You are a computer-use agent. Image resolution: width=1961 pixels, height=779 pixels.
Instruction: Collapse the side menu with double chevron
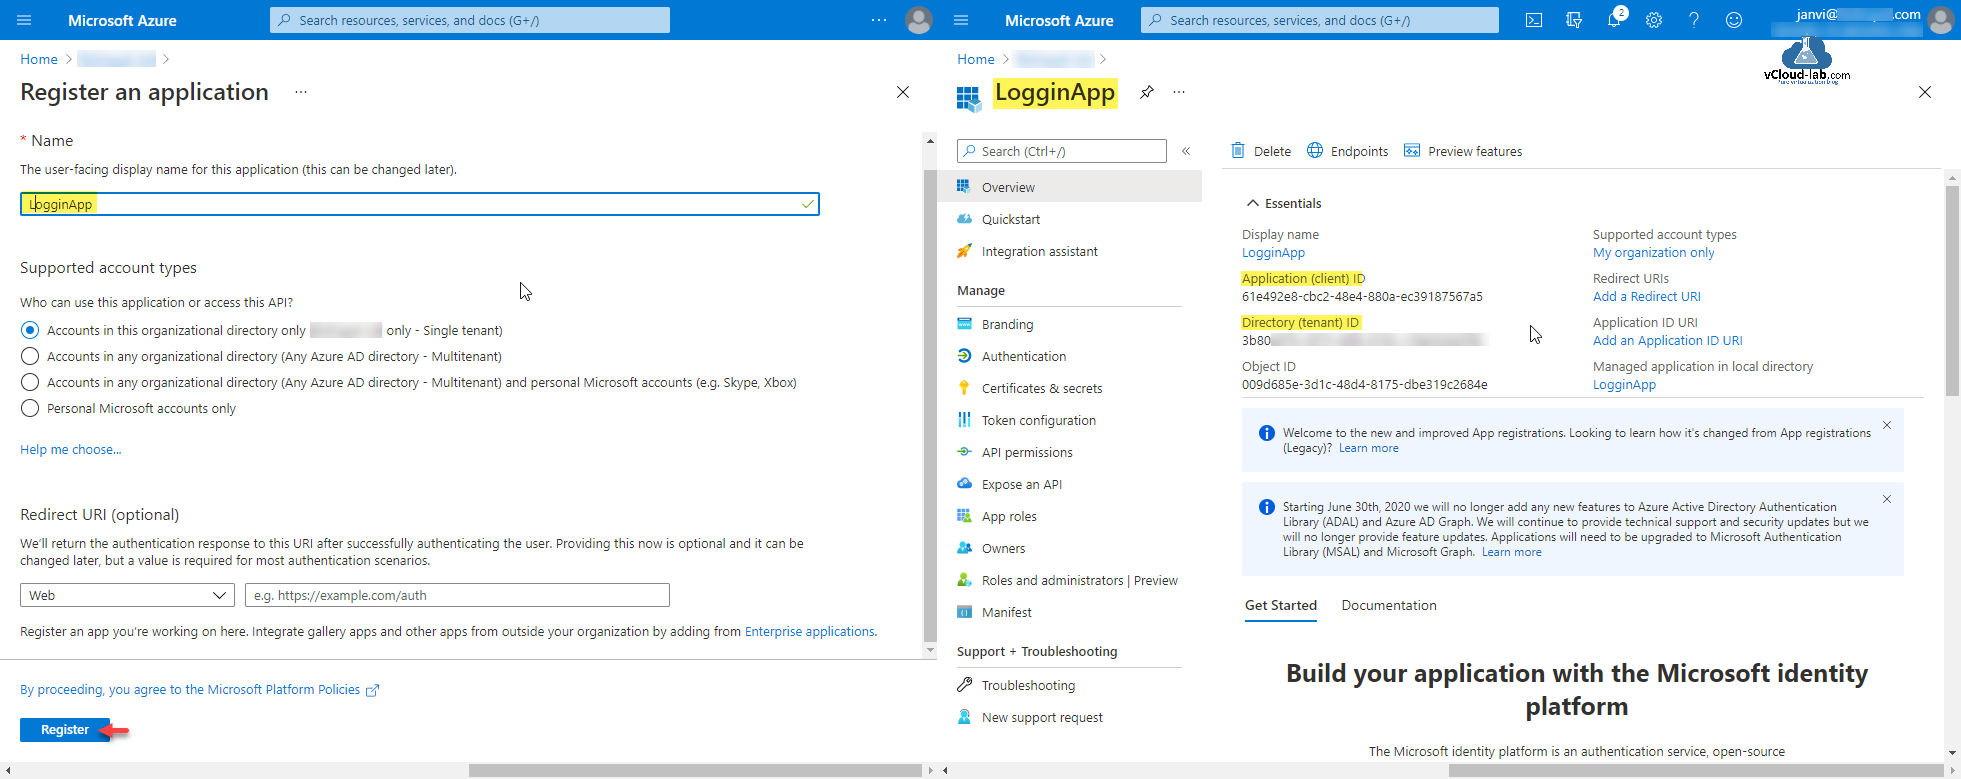[1186, 151]
